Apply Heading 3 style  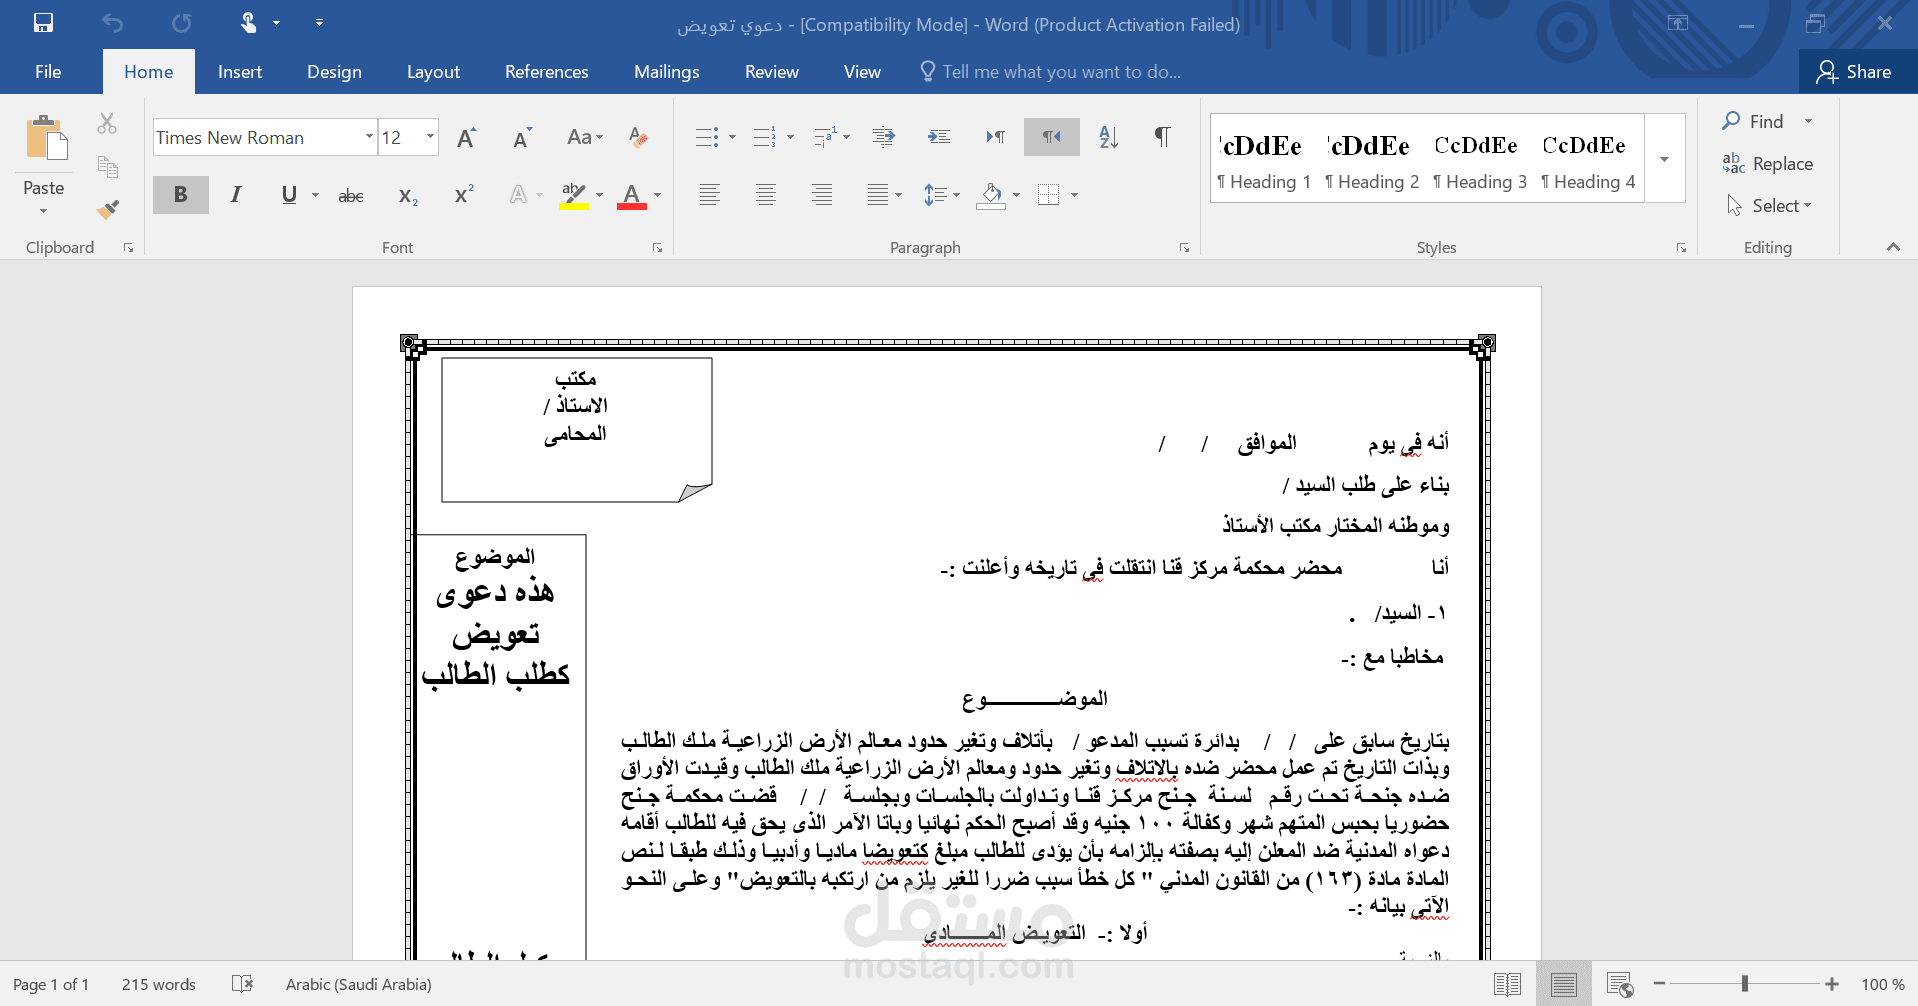(1479, 159)
